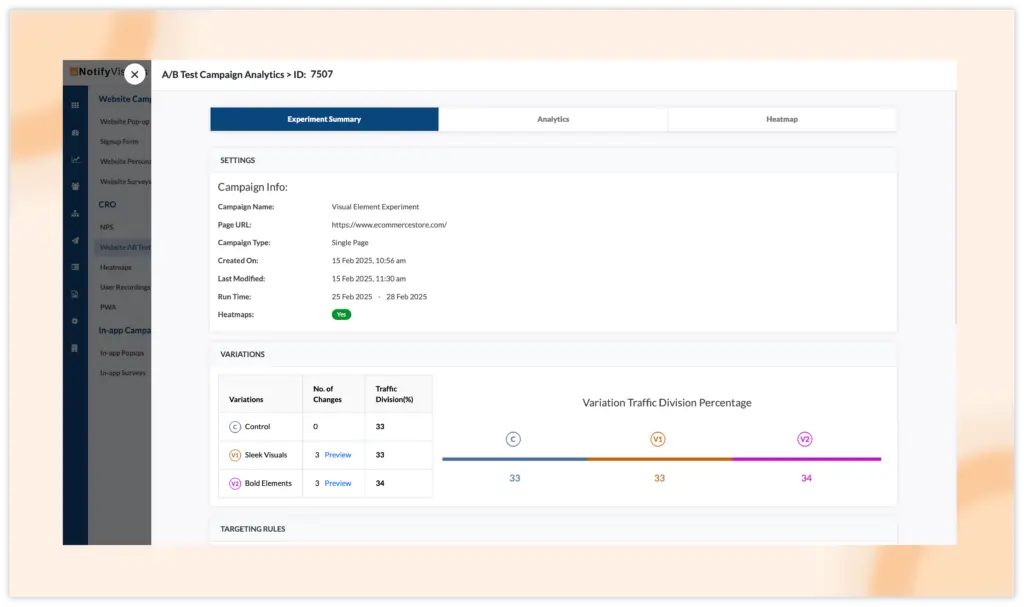Image resolution: width=1024 pixels, height=607 pixels.
Task: Open the paper plane campaigns icon
Action: point(75,240)
